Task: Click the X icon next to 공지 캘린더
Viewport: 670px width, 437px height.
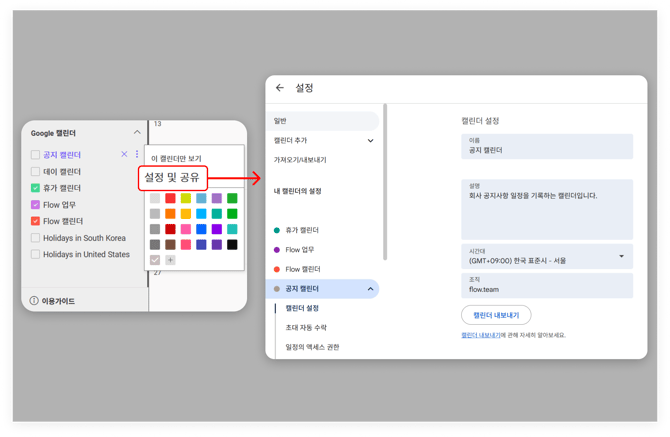Action: 124,155
